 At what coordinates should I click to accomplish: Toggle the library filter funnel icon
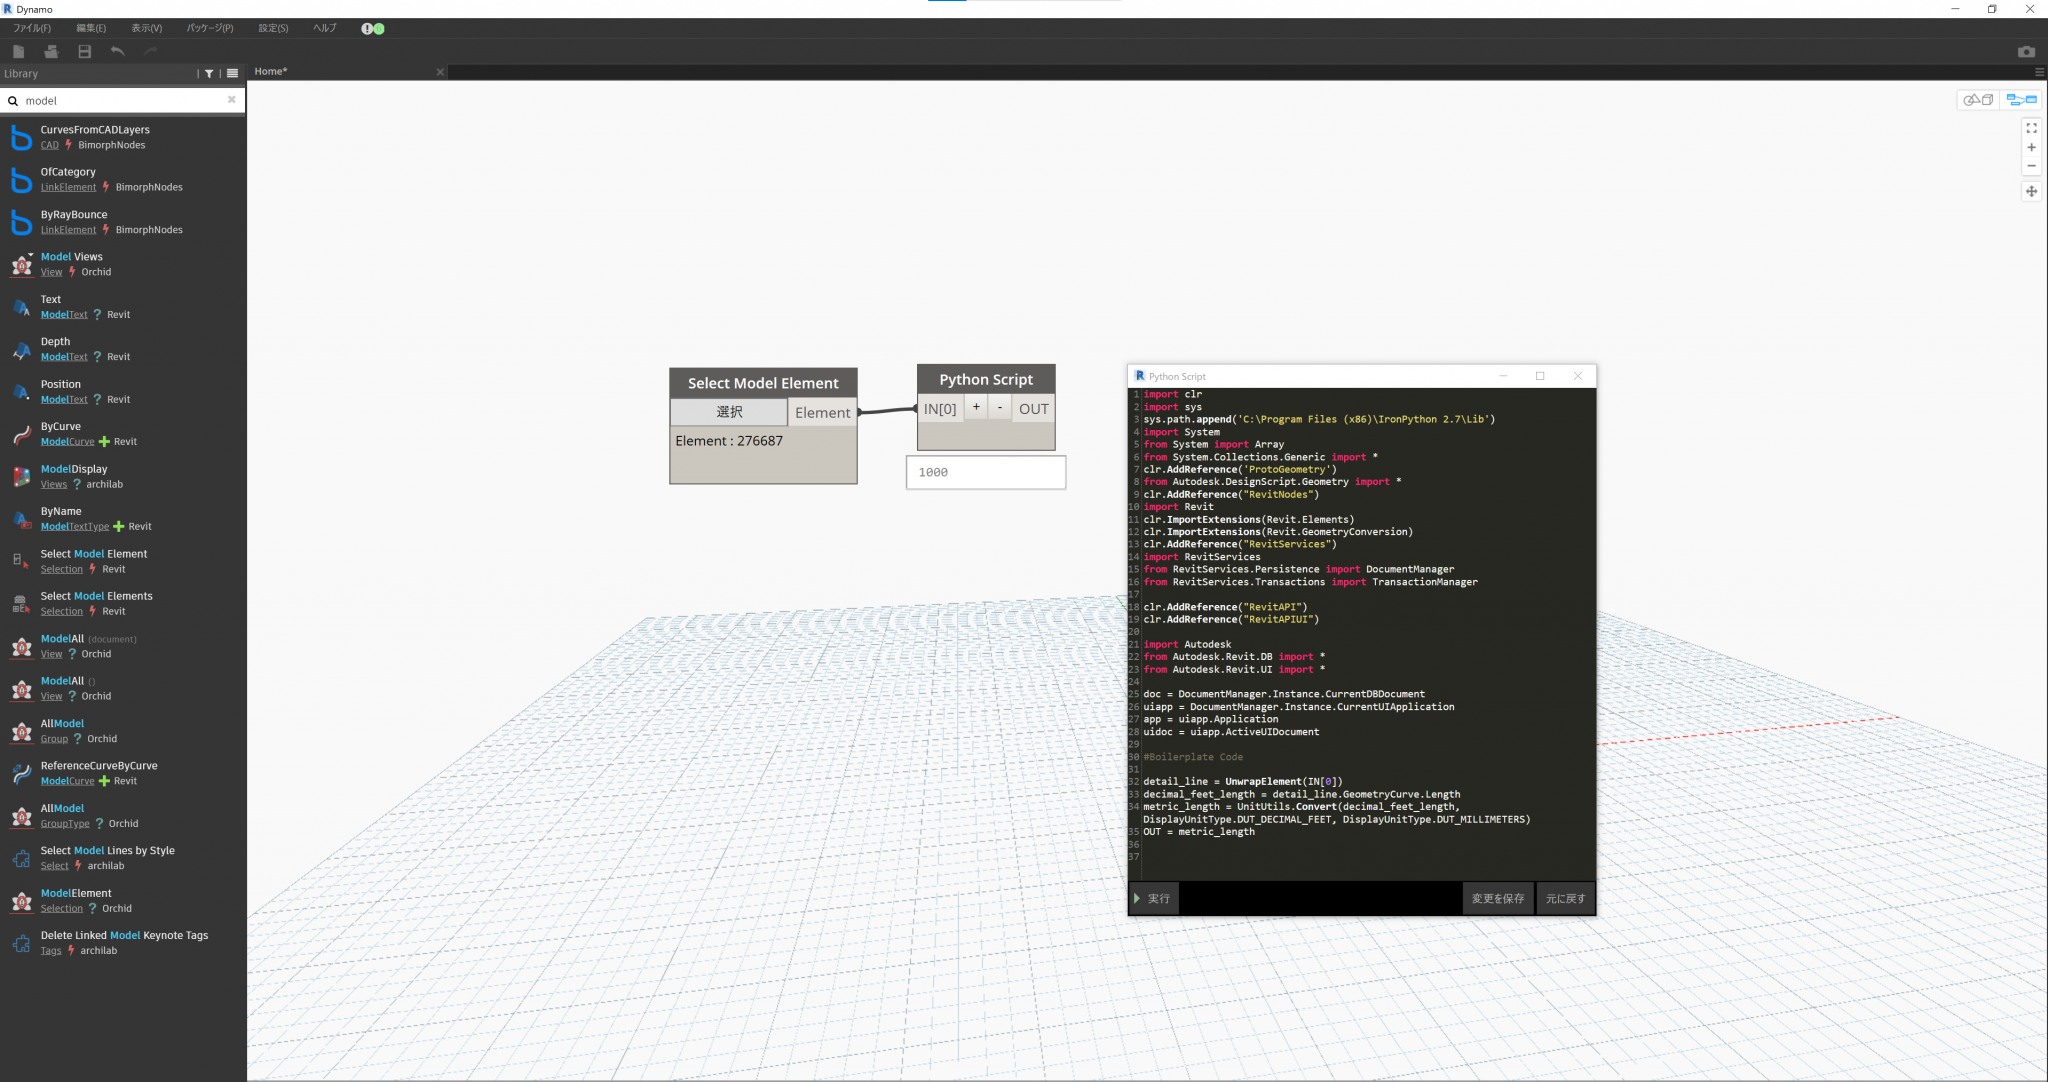coord(210,73)
